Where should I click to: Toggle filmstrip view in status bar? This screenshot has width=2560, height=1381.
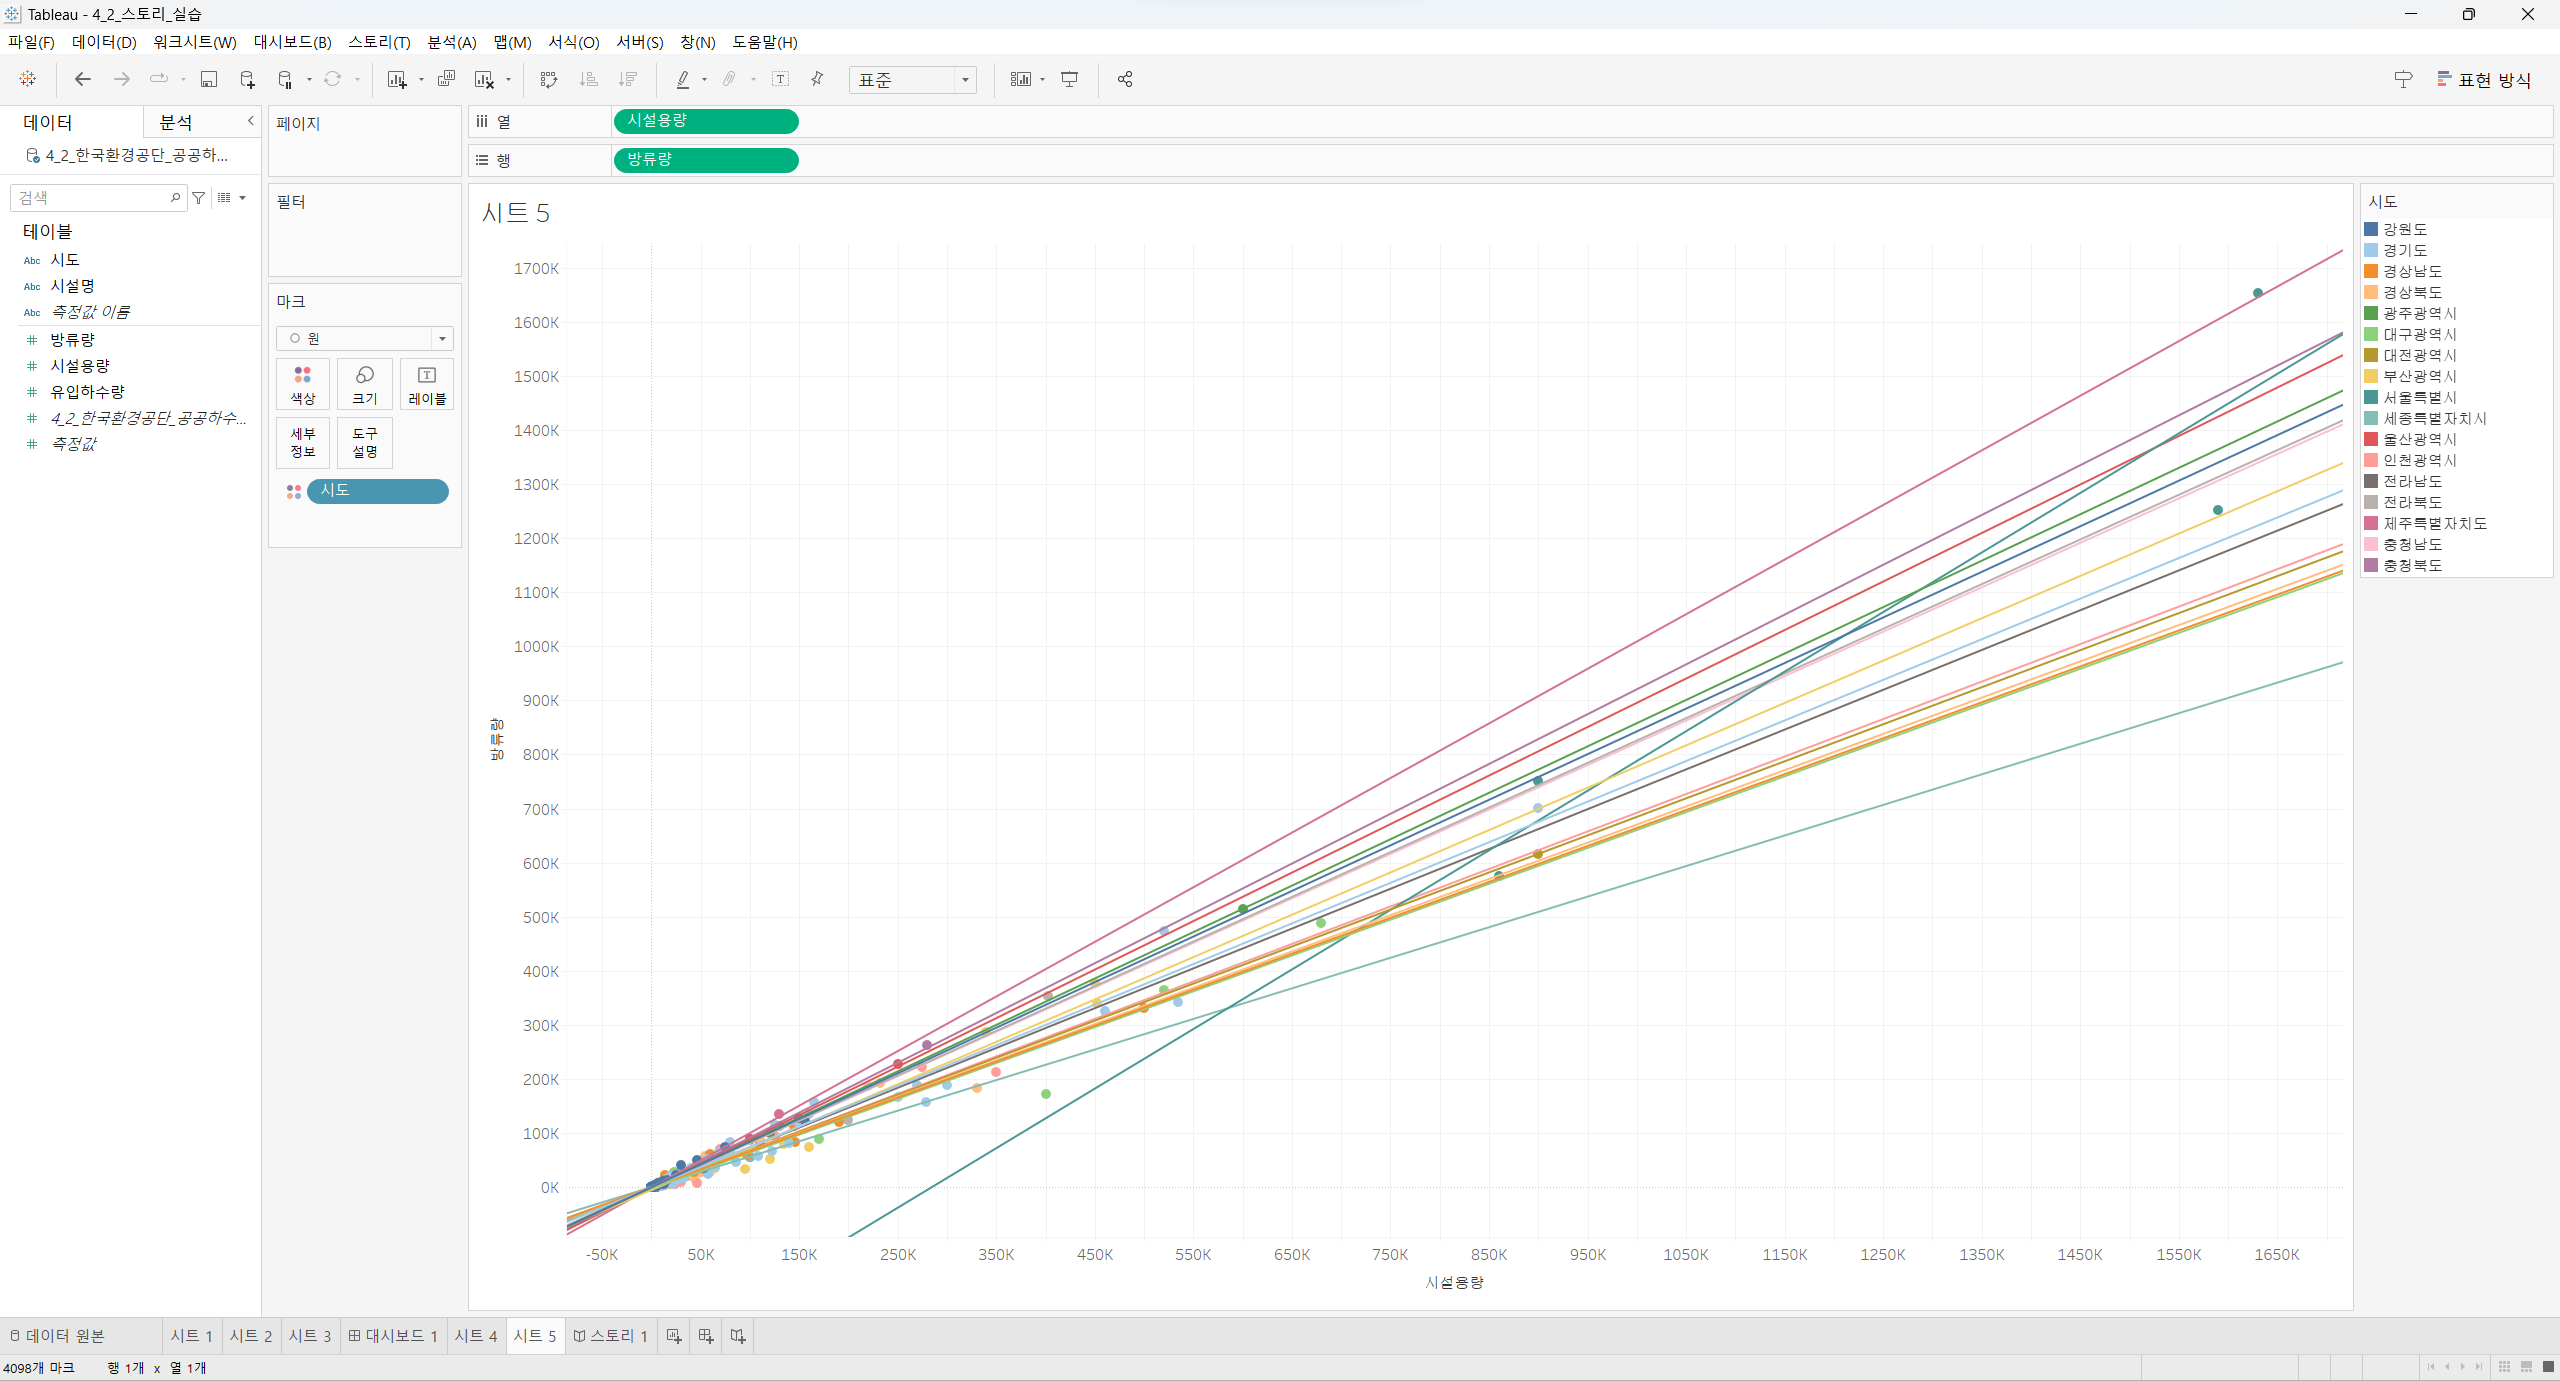click(2526, 1367)
